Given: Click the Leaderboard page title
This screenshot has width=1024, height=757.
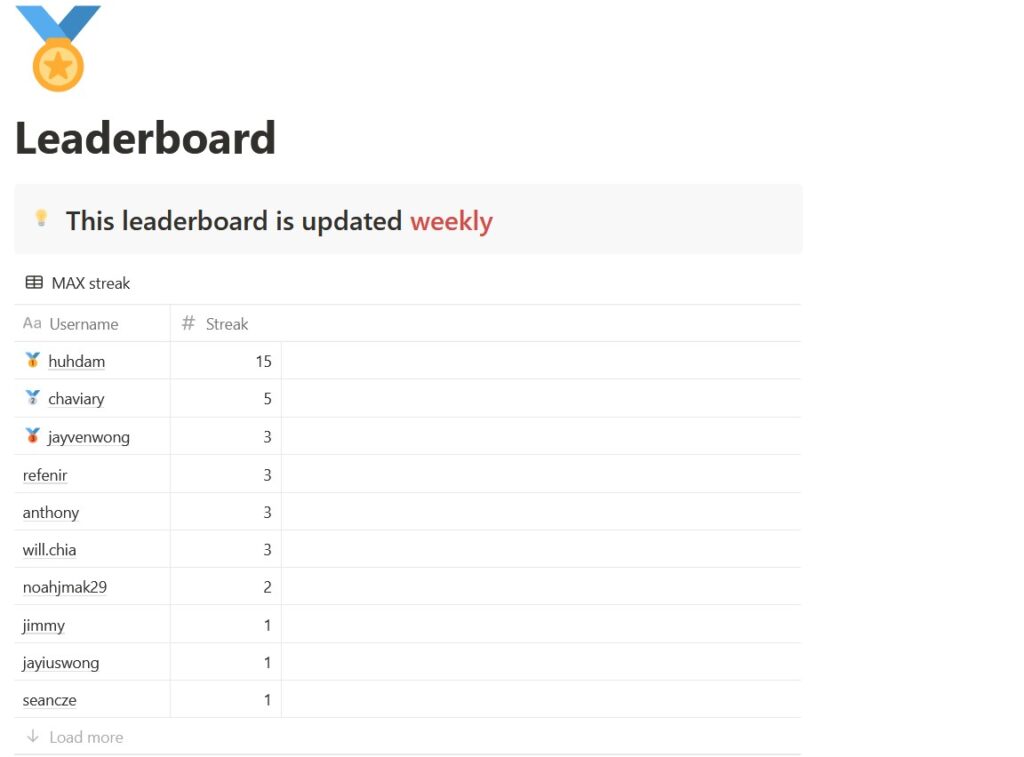Looking at the screenshot, I should click(x=145, y=138).
